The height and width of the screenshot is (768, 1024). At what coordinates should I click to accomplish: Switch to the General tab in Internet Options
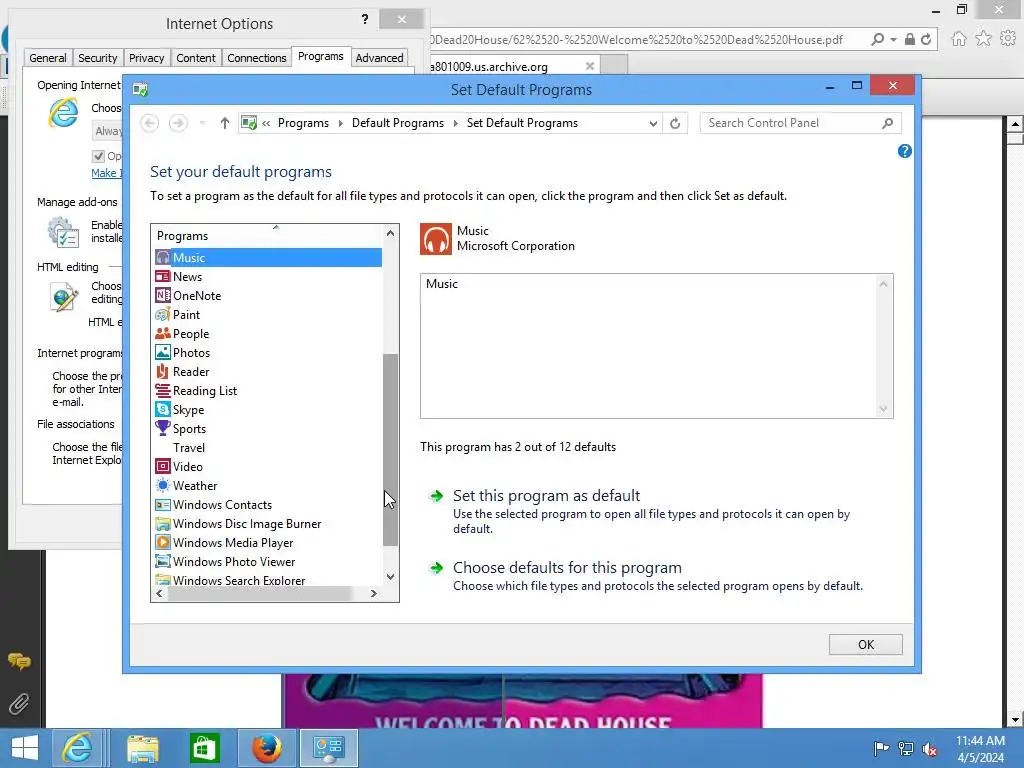[x=48, y=57]
